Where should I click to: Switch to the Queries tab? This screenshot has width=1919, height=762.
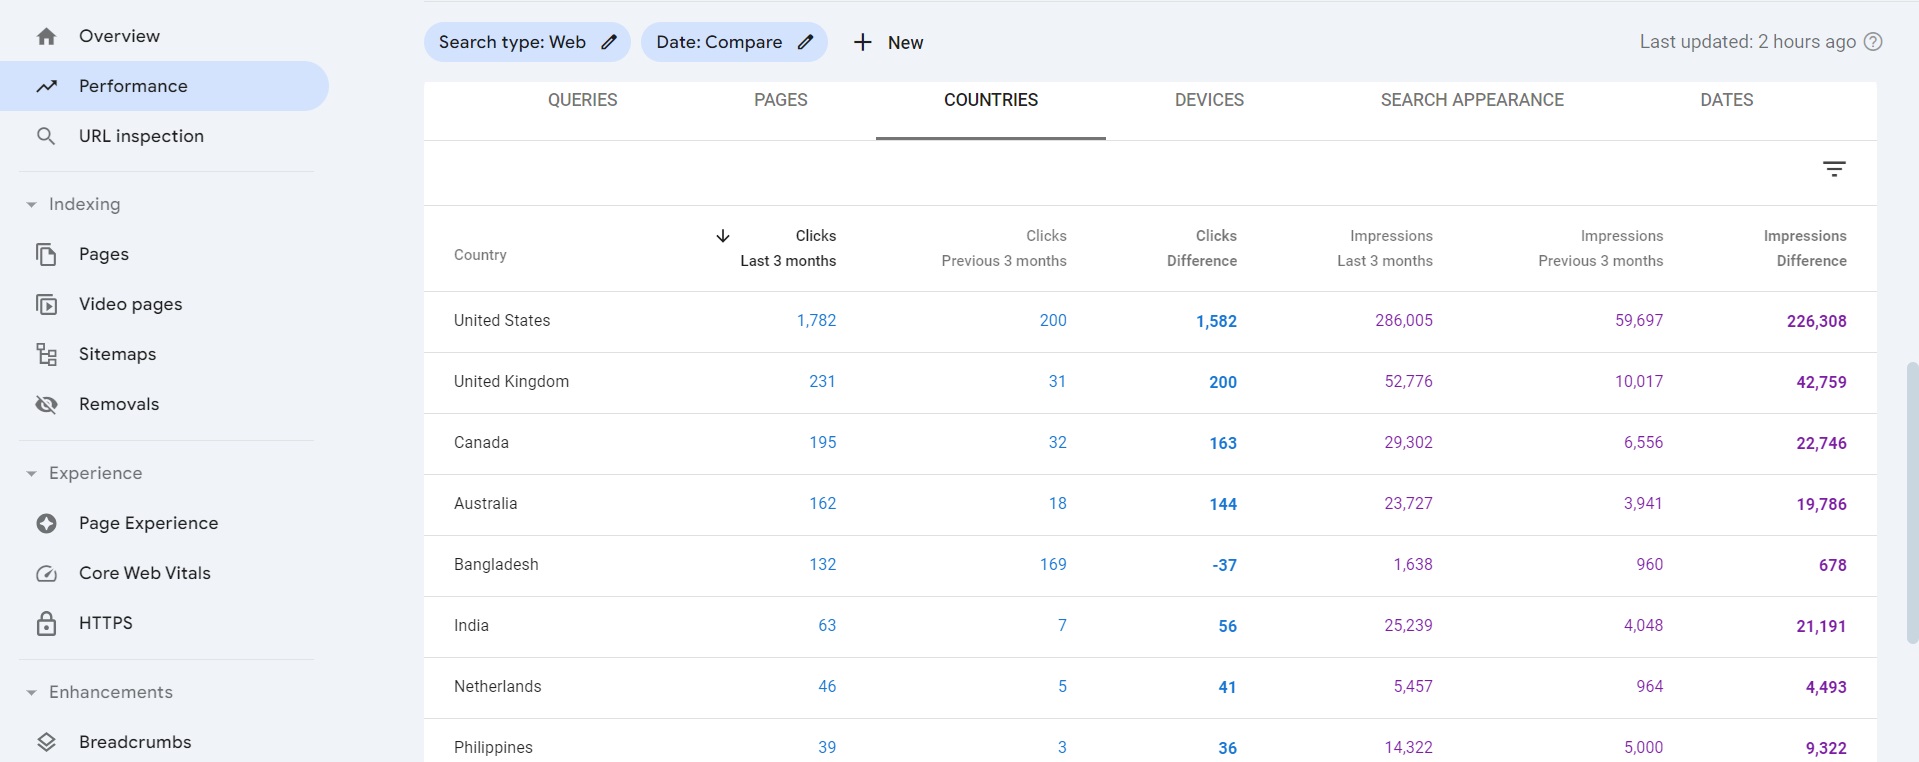coord(582,100)
